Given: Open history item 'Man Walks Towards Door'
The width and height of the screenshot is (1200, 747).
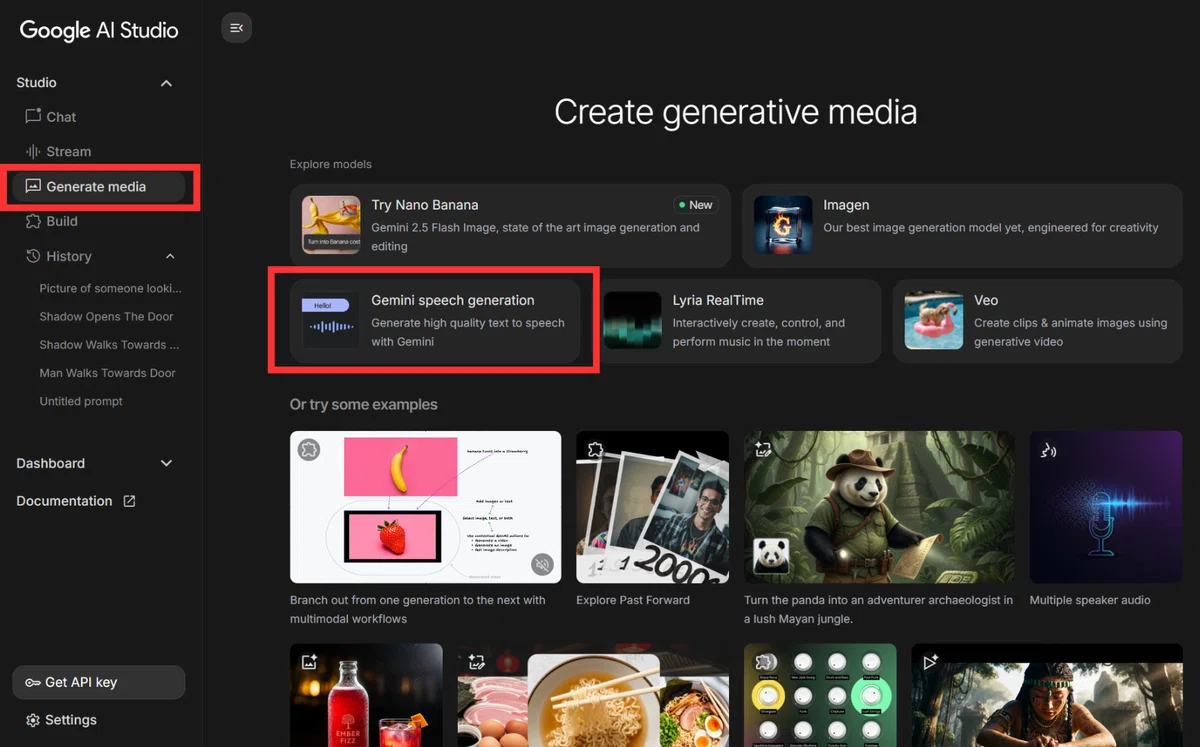Looking at the screenshot, I should (x=107, y=372).
